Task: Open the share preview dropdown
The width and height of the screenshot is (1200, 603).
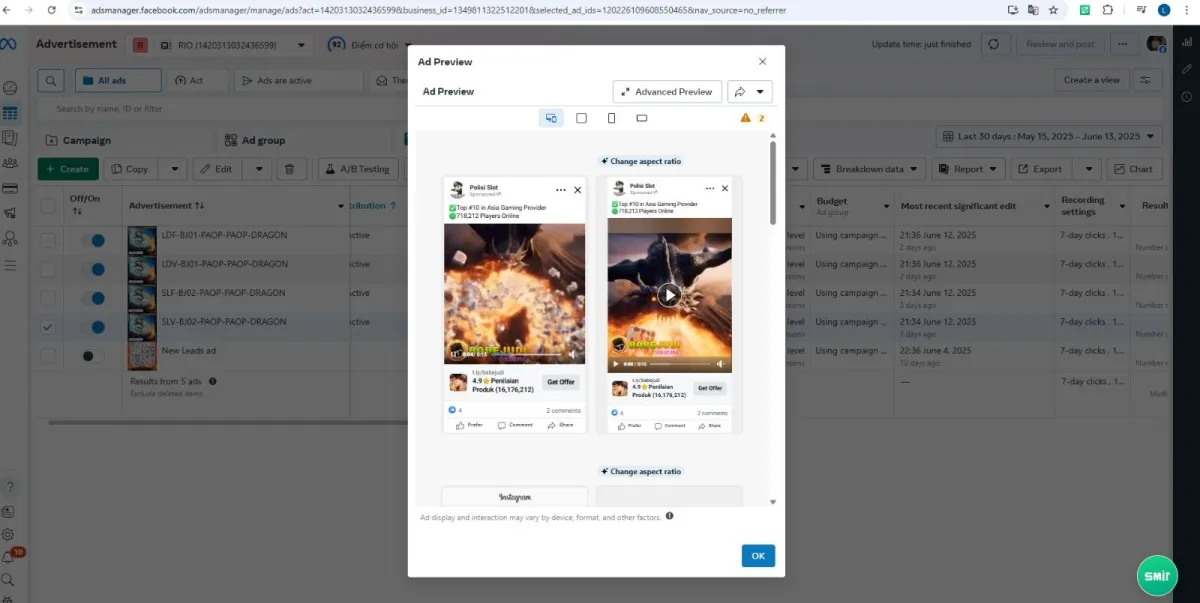Action: 750,92
